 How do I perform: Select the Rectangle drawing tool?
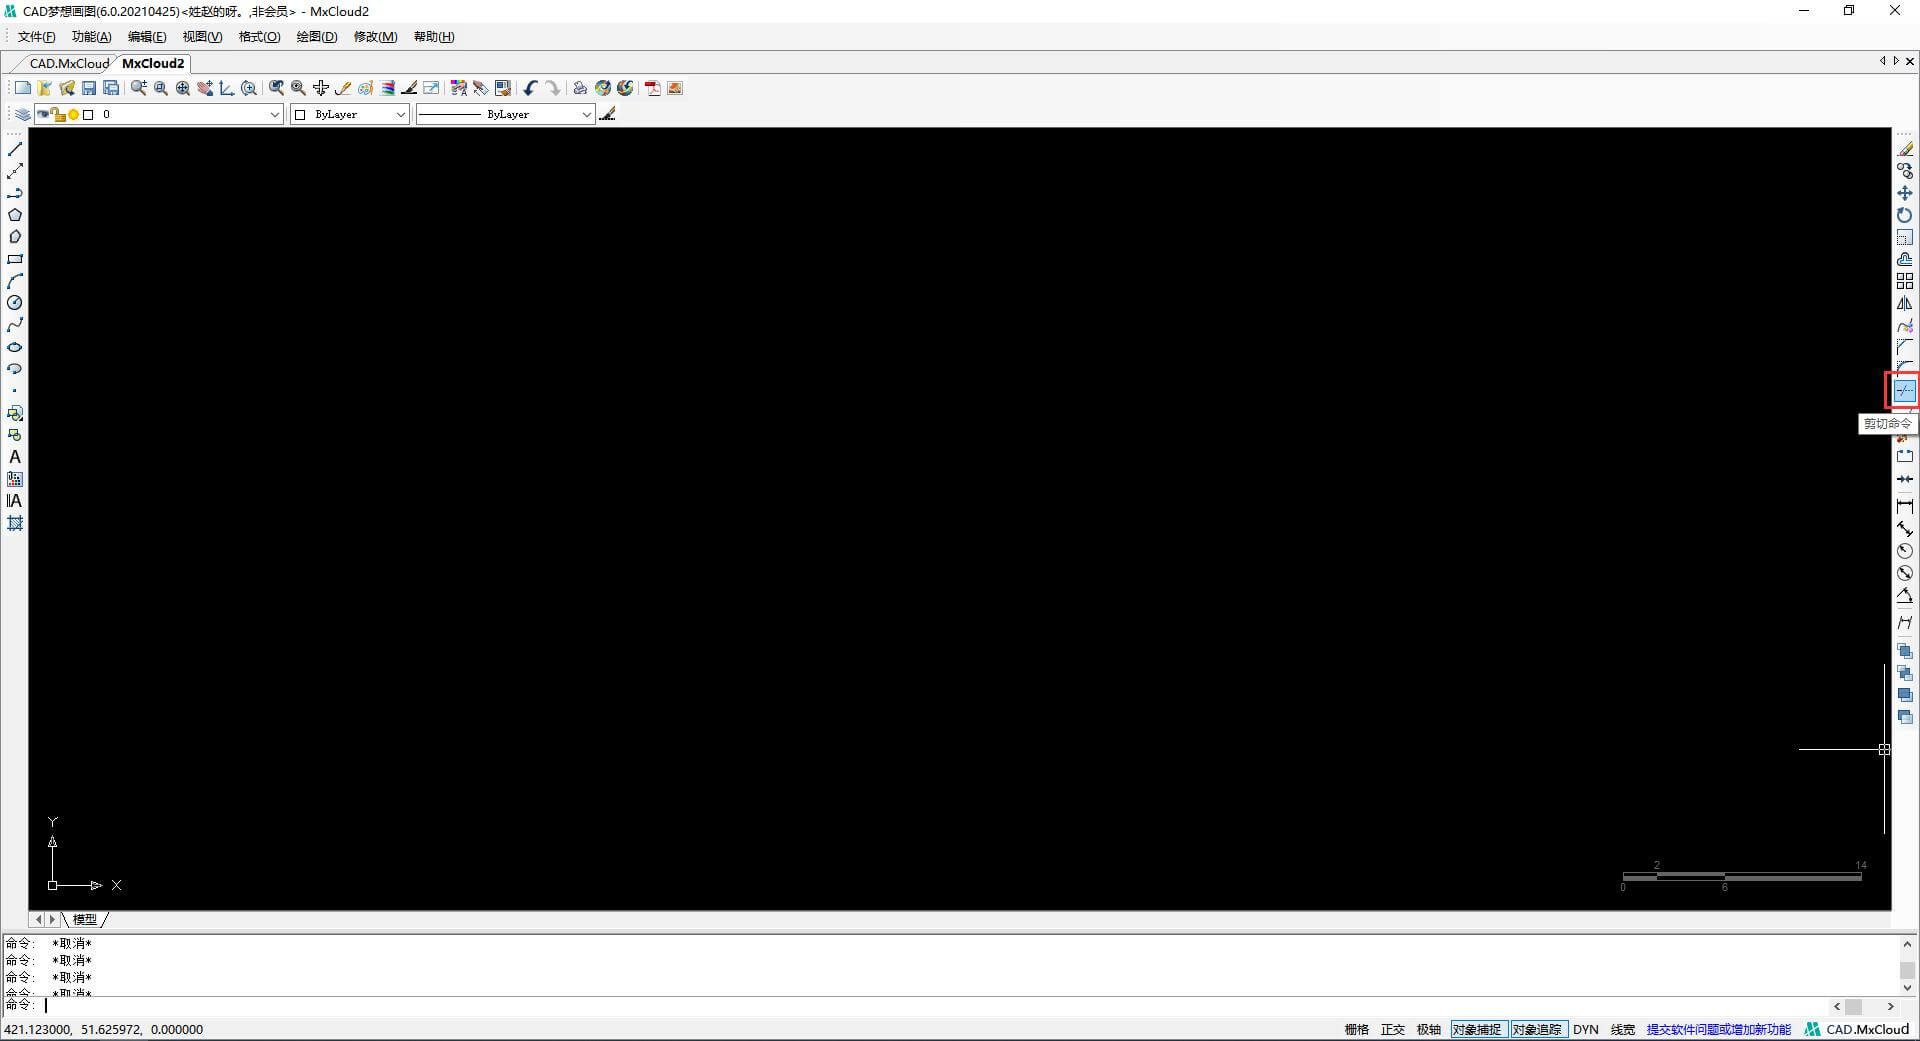point(15,259)
